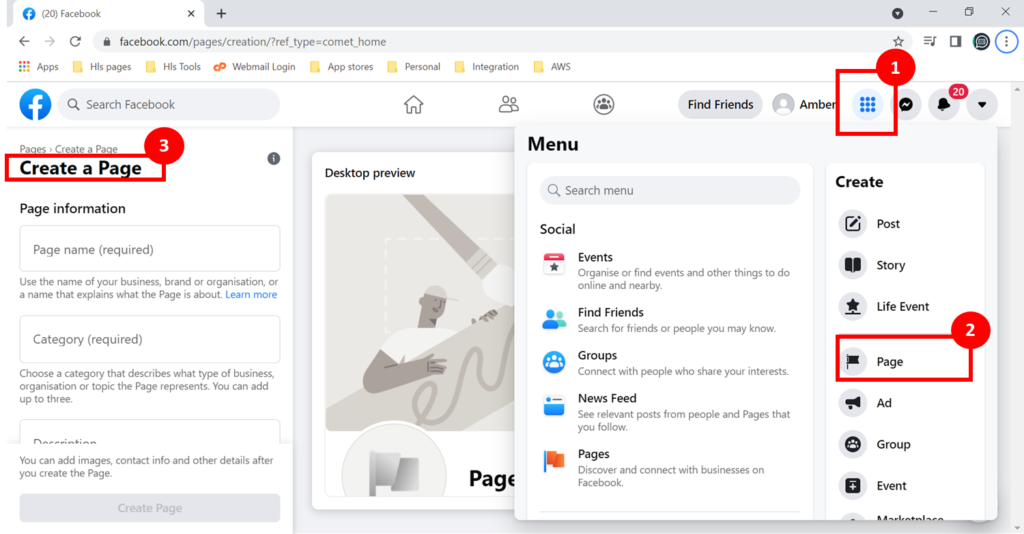Open the Groups icon in top navigation
This screenshot has width=1024, height=534.
pyautogui.click(x=603, y=104)
